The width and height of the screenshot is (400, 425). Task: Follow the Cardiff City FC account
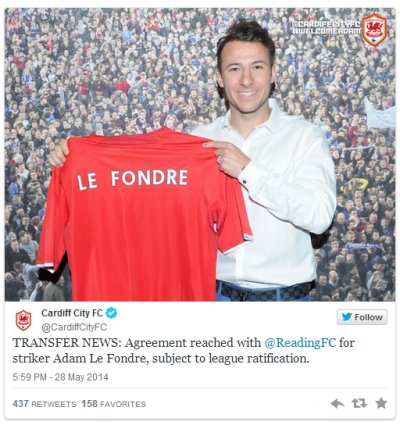[x=362, y=317]
